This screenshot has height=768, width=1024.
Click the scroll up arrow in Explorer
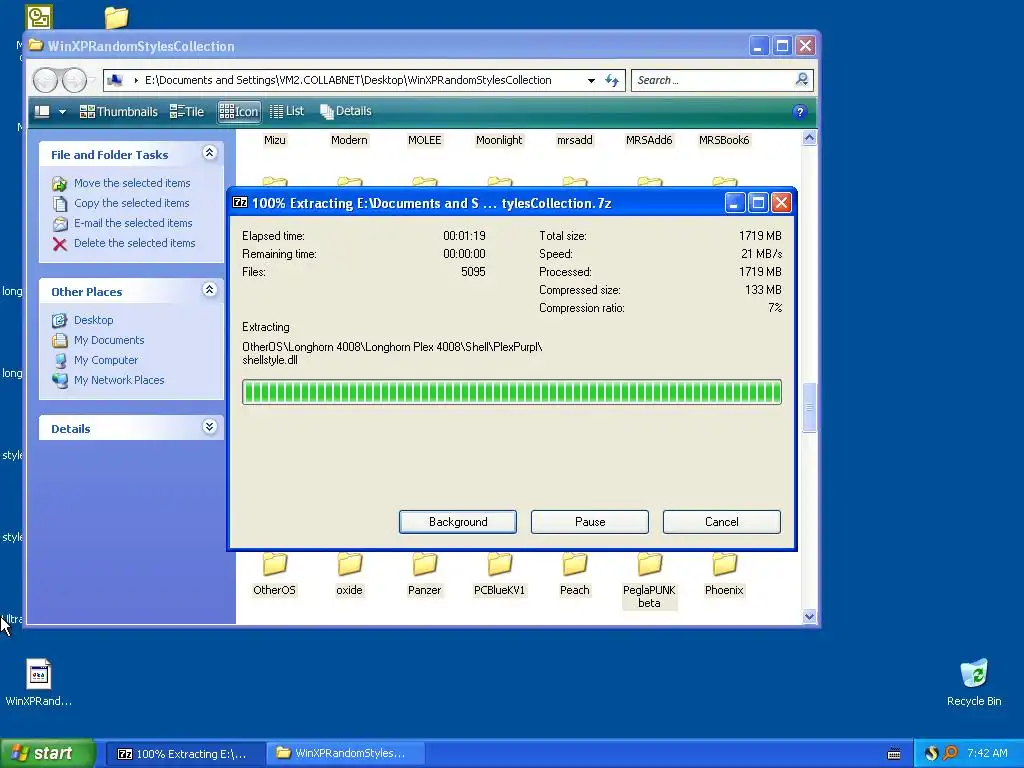pyautogui.click(x=809, y=138)
